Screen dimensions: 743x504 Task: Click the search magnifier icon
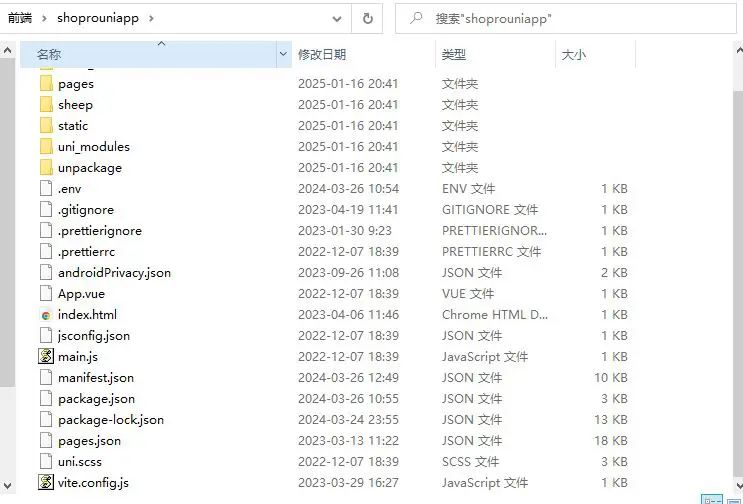point(416,18)
